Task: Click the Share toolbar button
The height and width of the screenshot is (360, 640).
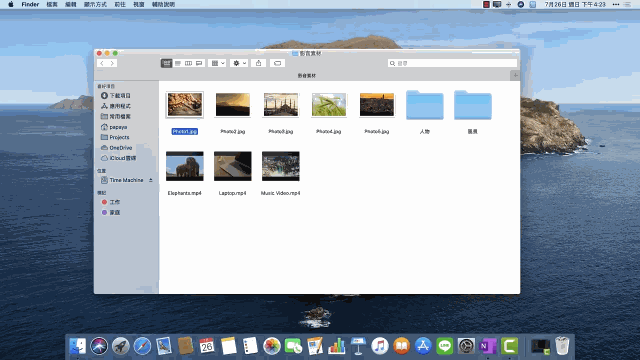Action: coord(258,63)
